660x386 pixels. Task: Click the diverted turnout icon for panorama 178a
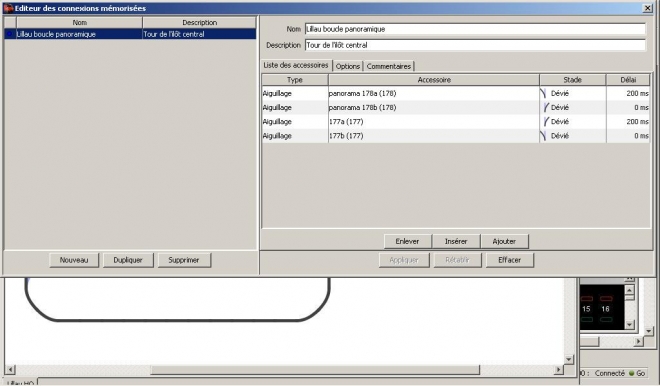click(543, 93)
